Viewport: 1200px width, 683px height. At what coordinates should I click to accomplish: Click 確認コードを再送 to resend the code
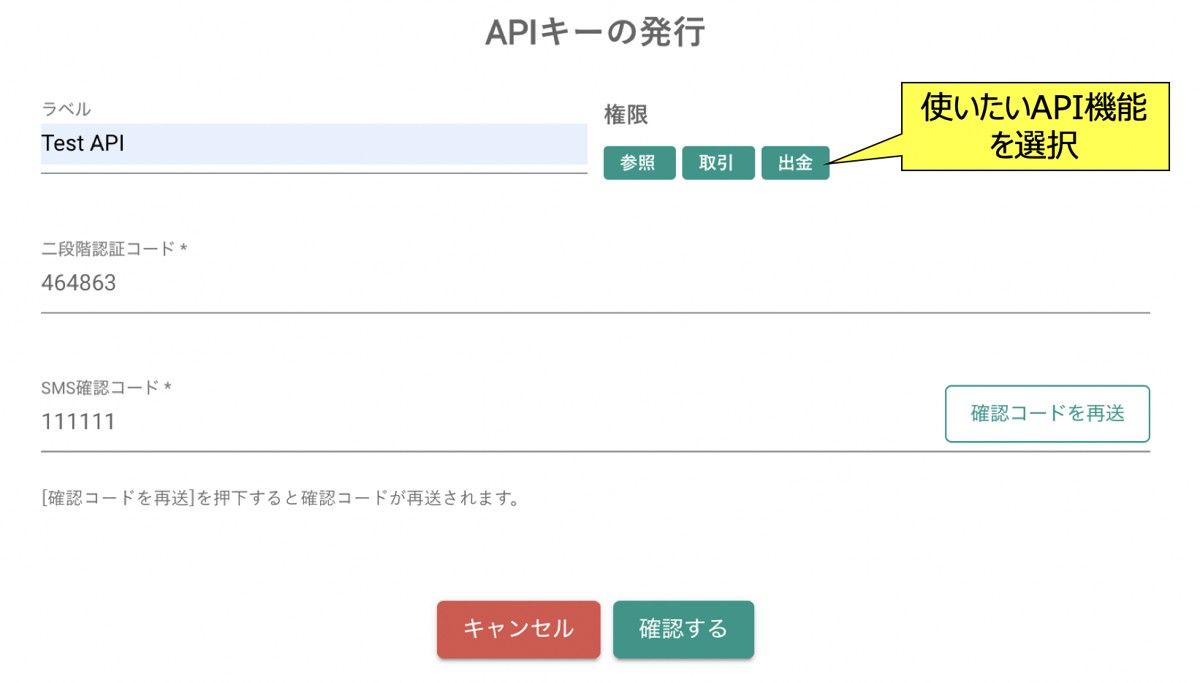(1047, 413)
